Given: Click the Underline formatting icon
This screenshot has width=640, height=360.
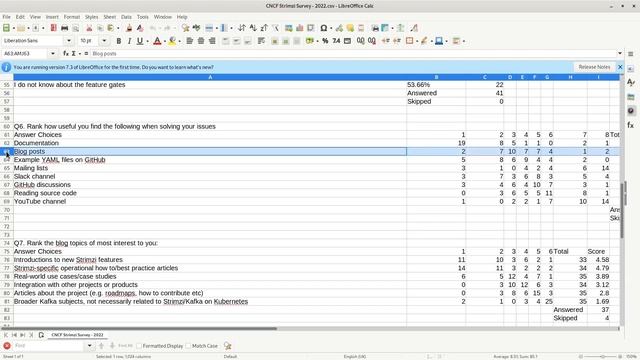Looking at the screenshot, I should coord(140,41).
